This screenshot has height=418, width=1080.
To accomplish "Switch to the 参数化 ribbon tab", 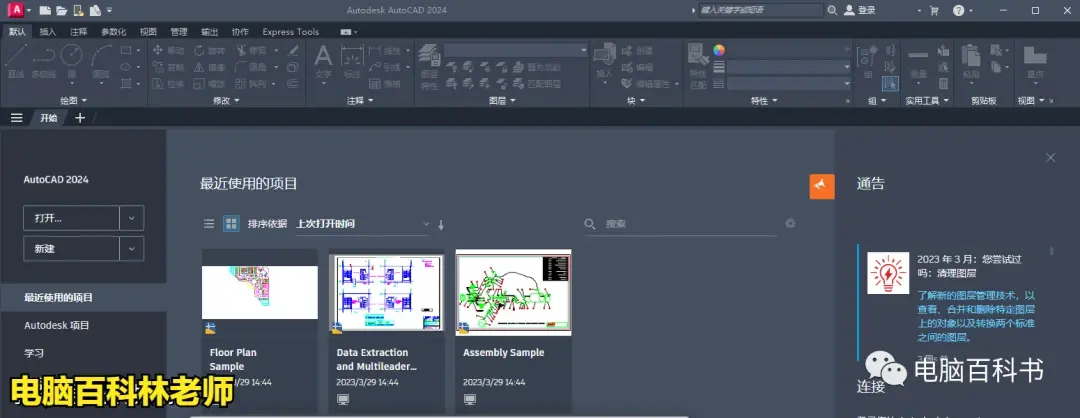I will pyautogui.click(x=114, y=32).
